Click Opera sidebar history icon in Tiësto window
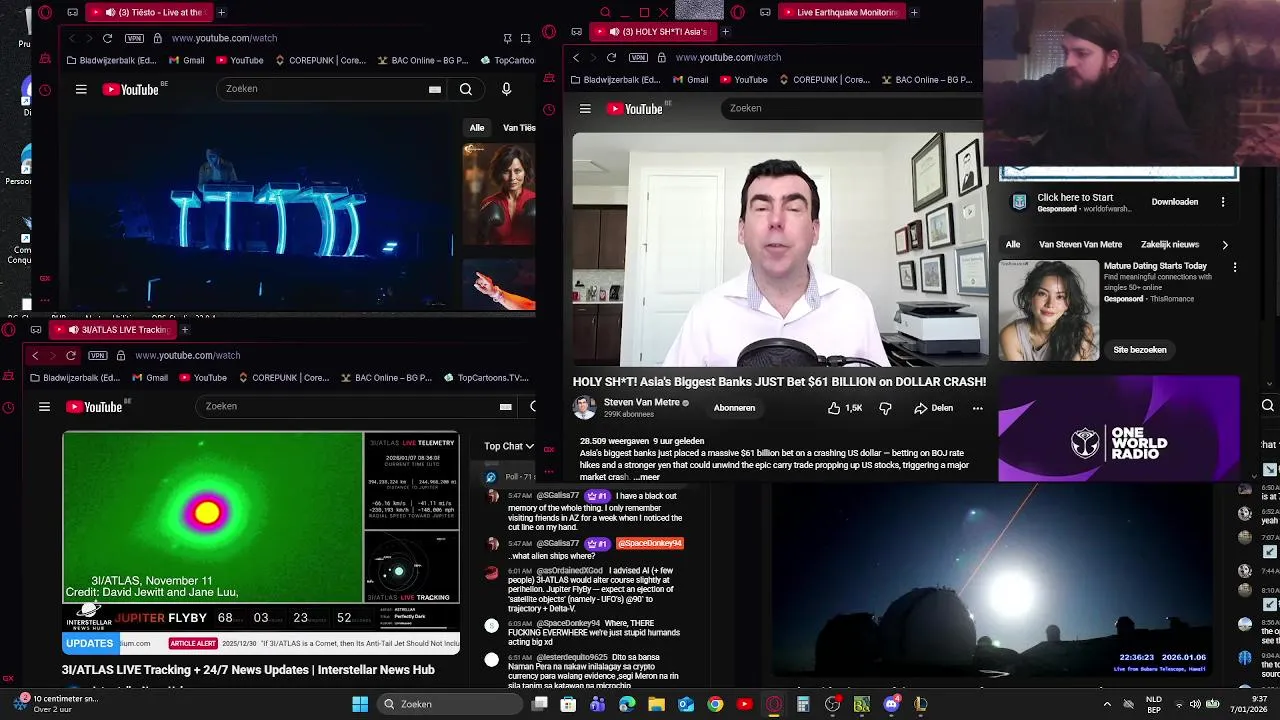This screenshot has width=1280, height=720. click(x=45, y=90)
